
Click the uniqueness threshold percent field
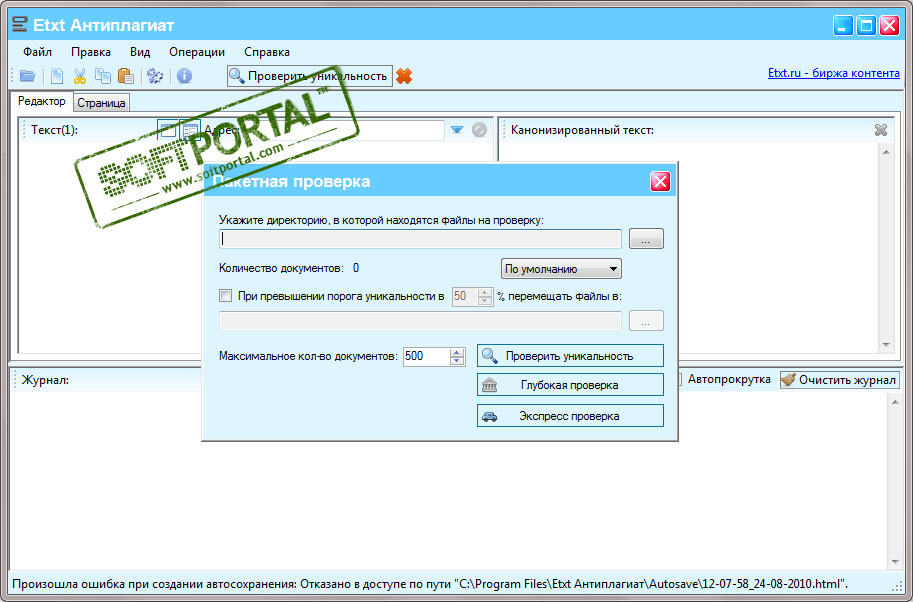464,296
